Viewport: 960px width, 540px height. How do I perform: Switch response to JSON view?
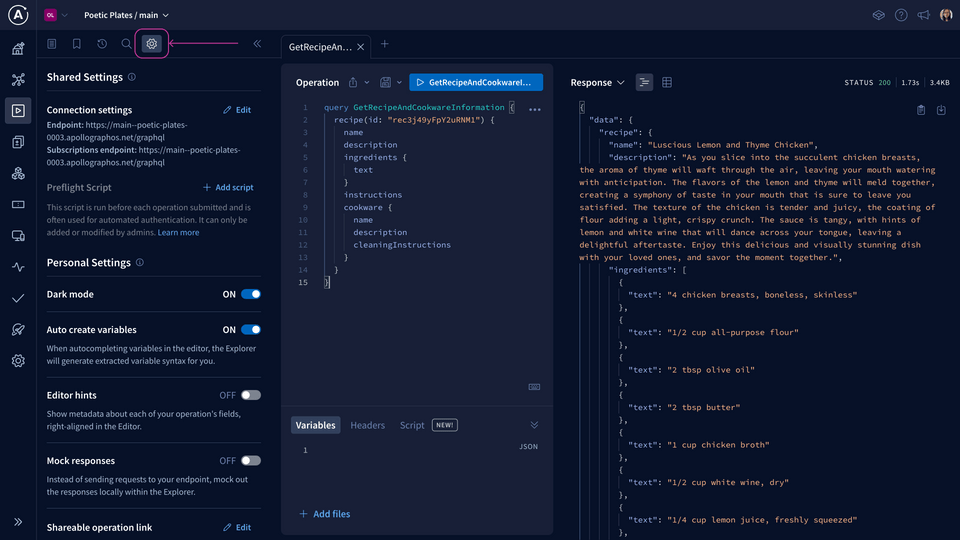pyautogui.click(x=643, y=82)
